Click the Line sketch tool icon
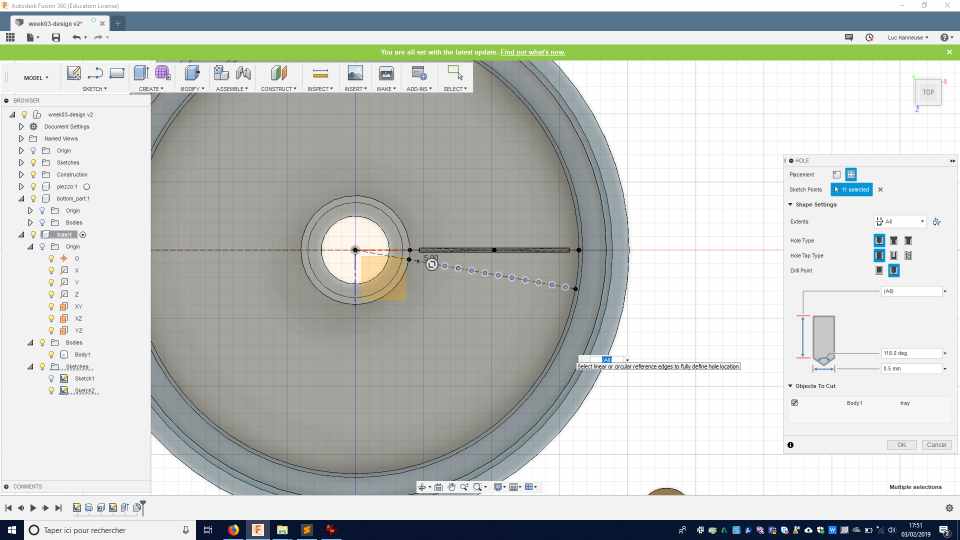The width and height of the screenshot is (960, 540). point(95,73)
